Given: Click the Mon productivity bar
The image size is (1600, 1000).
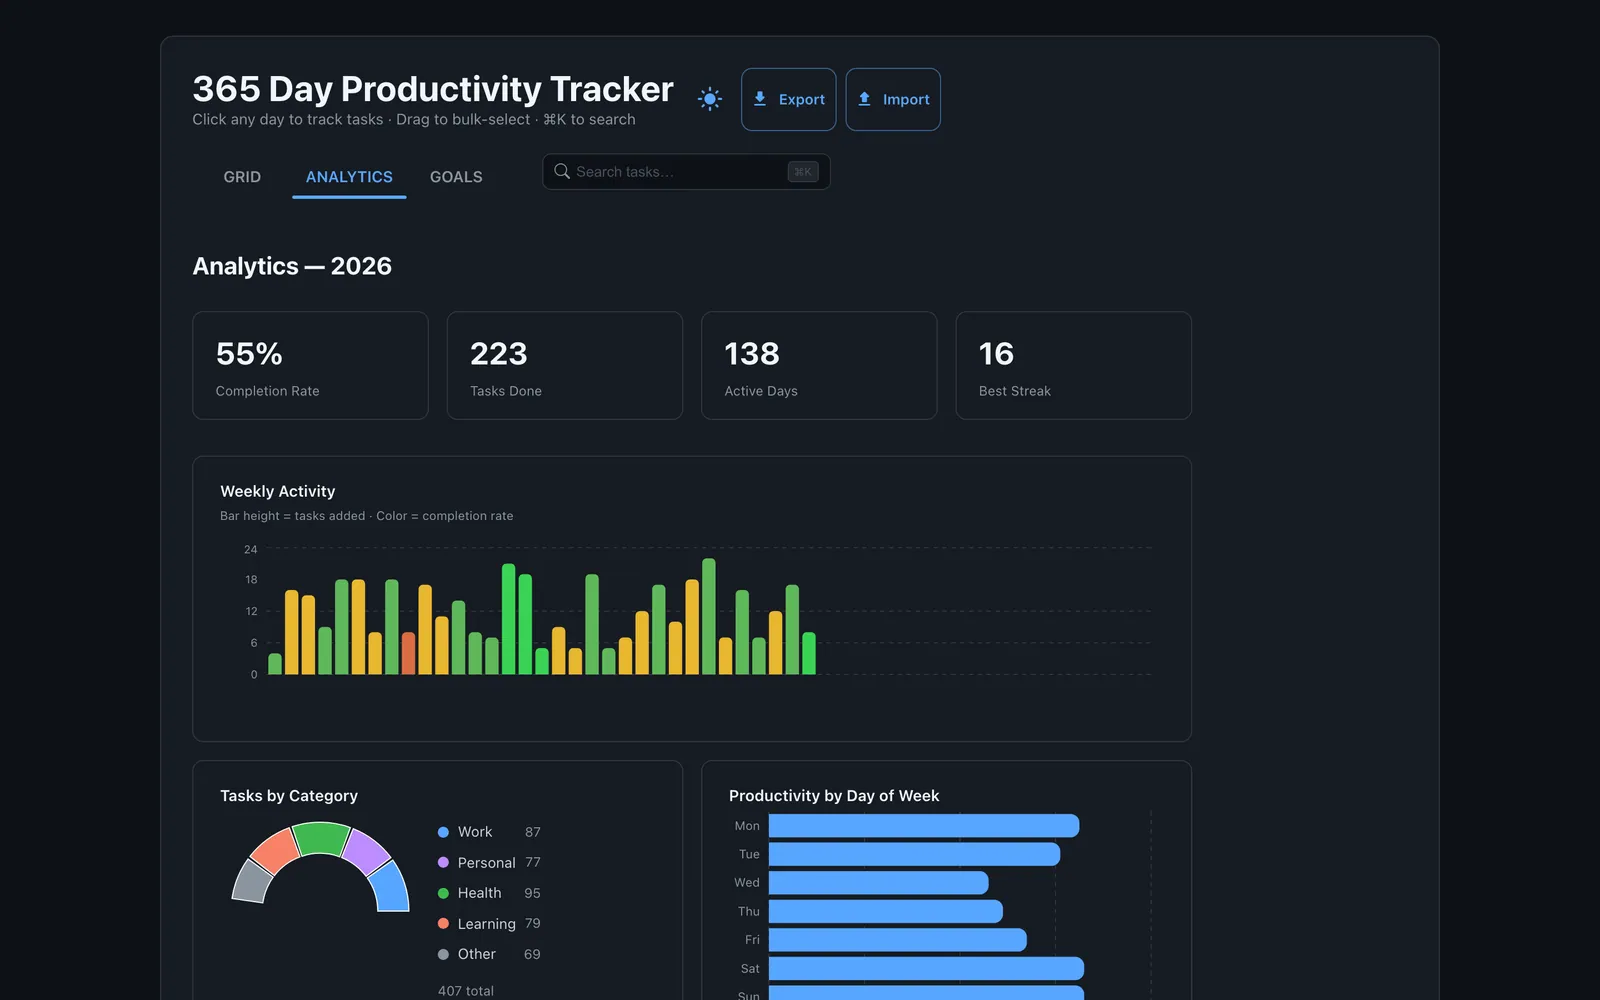Looking at the screenshot, I should 924,826.
